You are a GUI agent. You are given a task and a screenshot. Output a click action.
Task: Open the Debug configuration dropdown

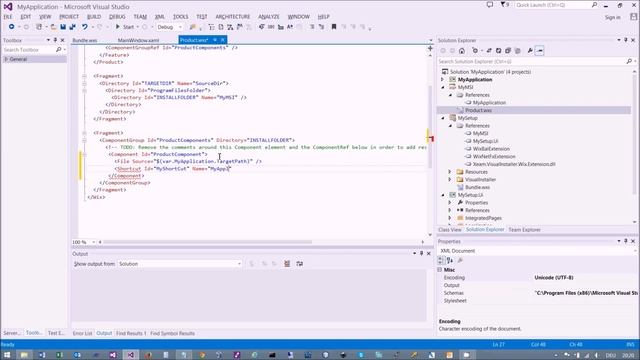click(x=169, y=27)
